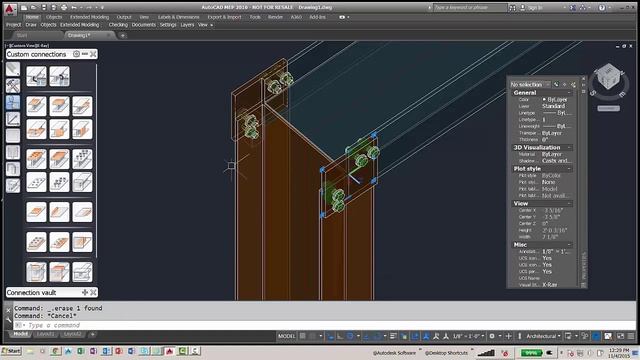Toggle selection cycling in status bar
Image resolution: width=640 pixels, height=360 pixels.
pyautogui.click(x=404, y=336)
